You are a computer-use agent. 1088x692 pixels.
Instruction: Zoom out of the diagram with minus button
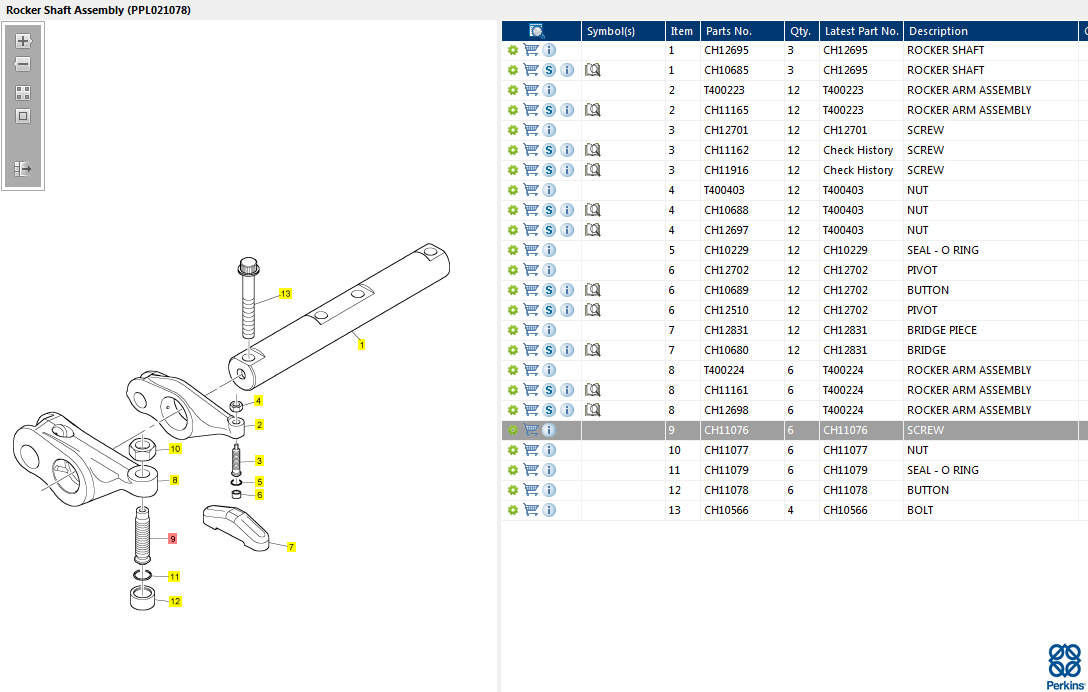click(23, 64)
